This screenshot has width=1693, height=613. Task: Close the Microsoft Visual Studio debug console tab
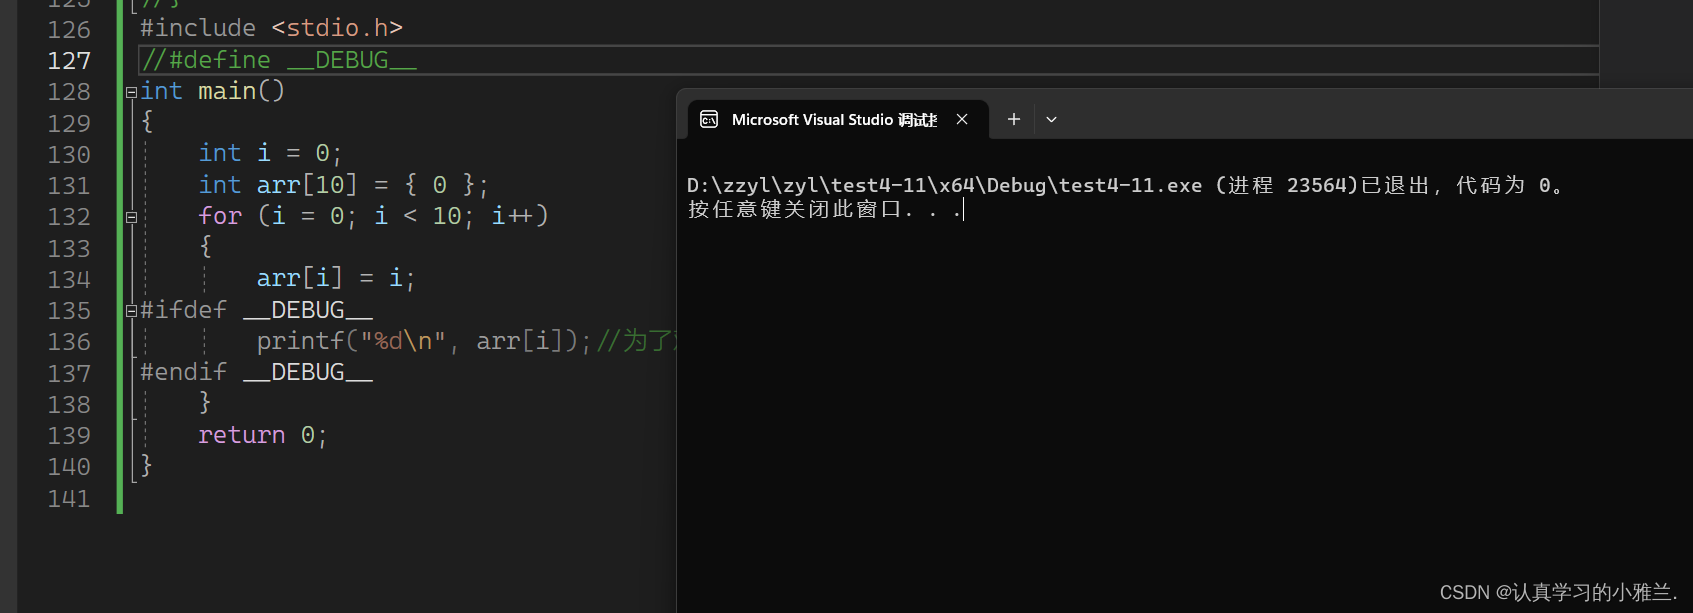coord(962,119)
